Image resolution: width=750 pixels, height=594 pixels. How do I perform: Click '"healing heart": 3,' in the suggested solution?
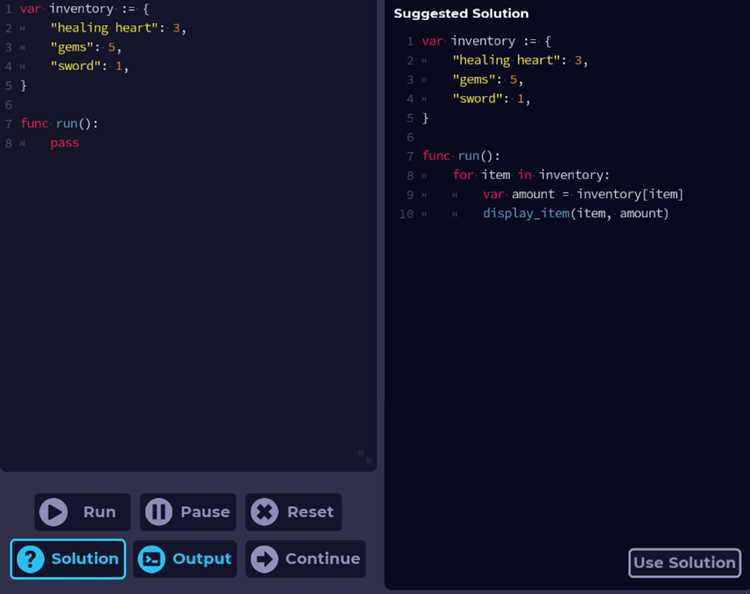point(520,60)
